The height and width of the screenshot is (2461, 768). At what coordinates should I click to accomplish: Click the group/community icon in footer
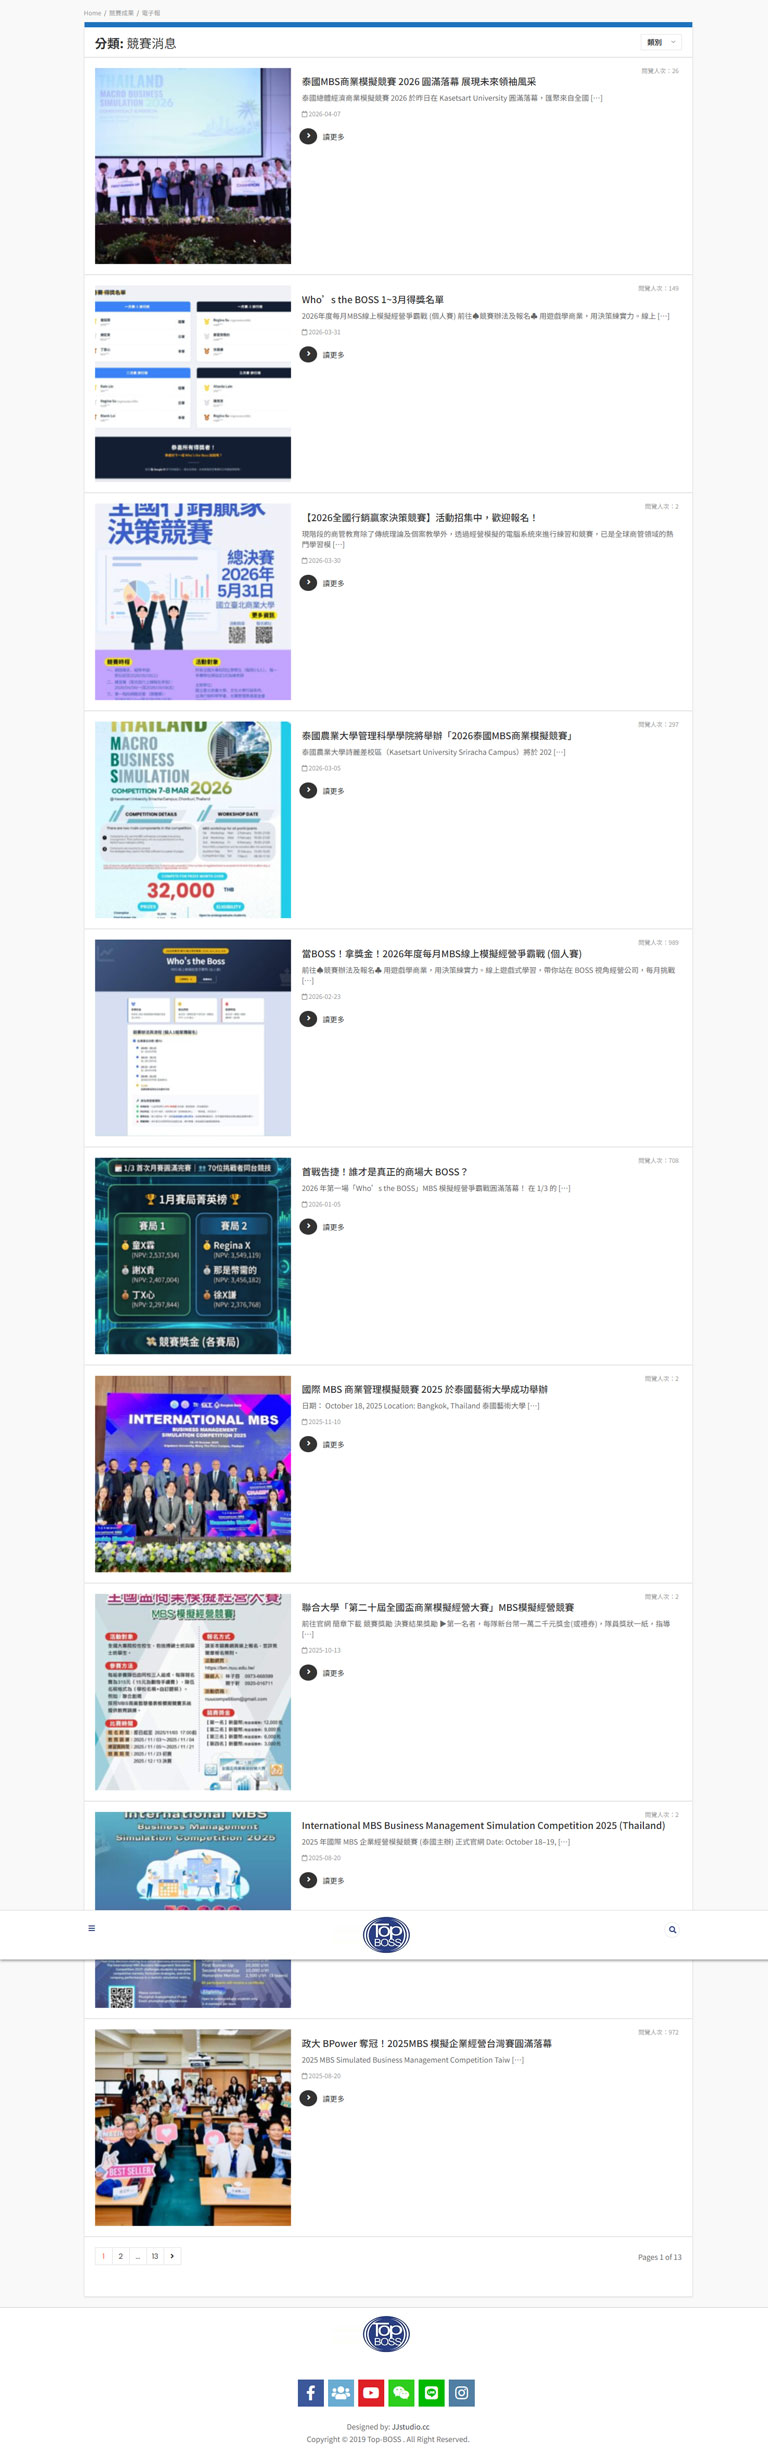341,2392
